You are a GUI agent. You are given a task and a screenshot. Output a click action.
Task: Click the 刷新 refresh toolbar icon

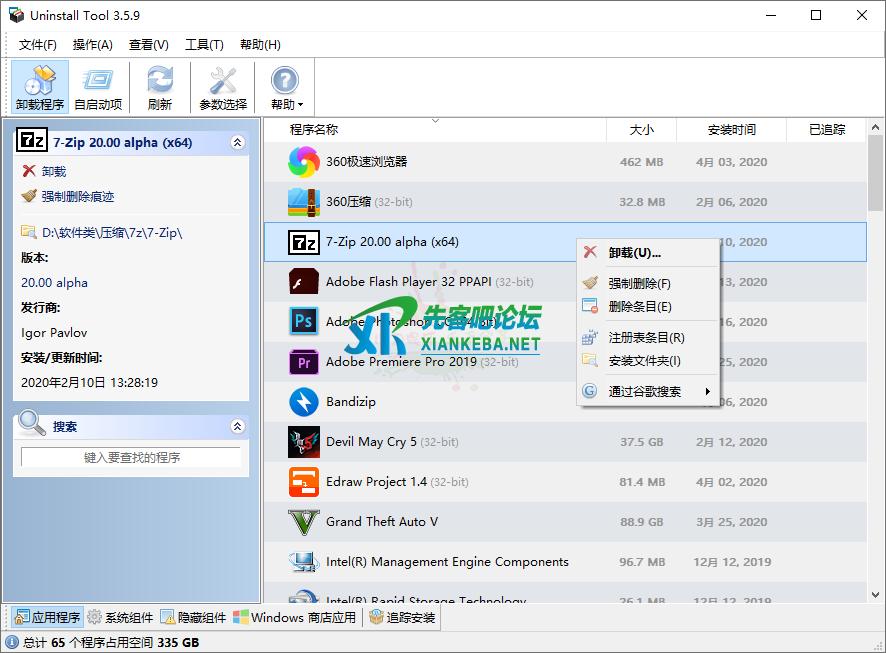pyautogui.click(x=159, y=87)
